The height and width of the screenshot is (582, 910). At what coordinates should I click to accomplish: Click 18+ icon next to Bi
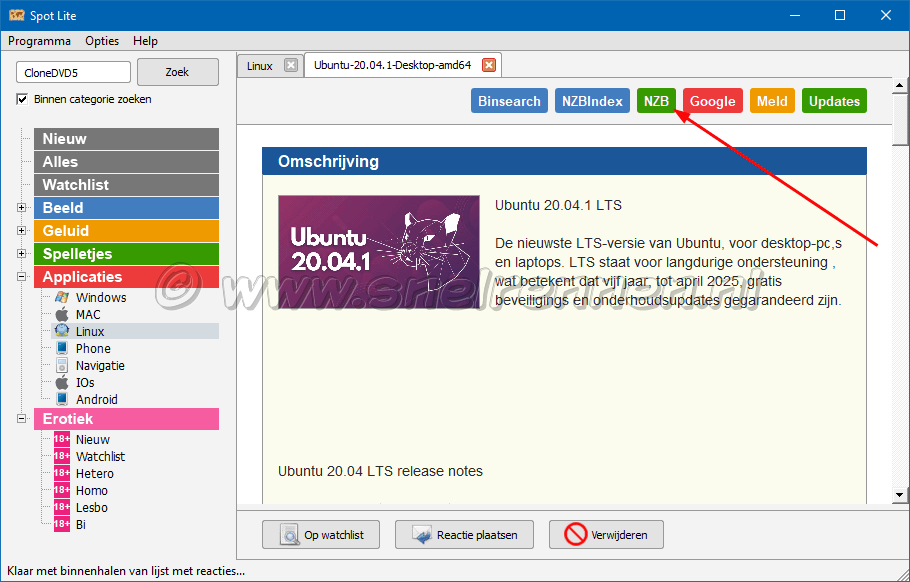tap(62, 524)
